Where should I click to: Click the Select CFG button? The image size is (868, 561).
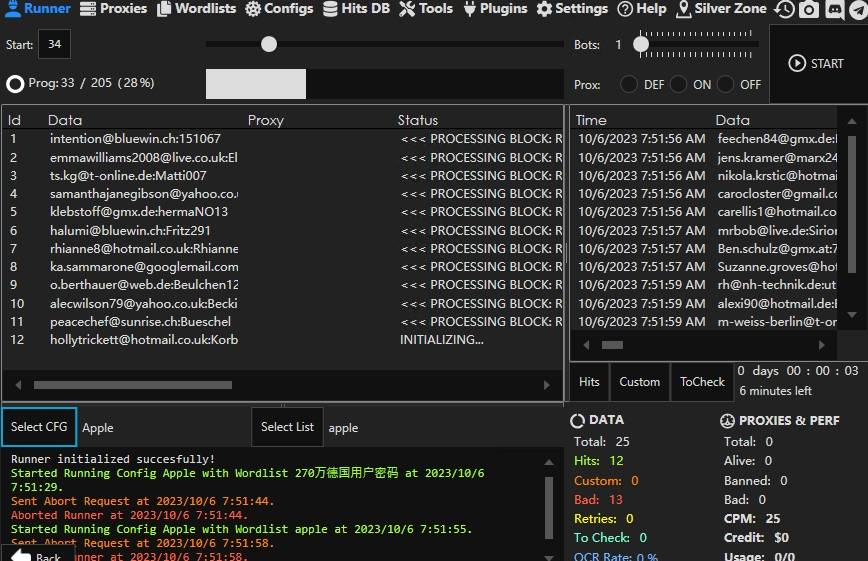click(39, 427)
